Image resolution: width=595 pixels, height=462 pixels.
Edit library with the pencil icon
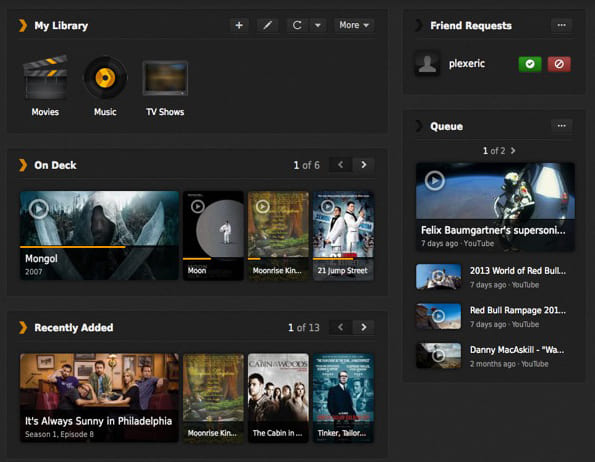(268, 25)
